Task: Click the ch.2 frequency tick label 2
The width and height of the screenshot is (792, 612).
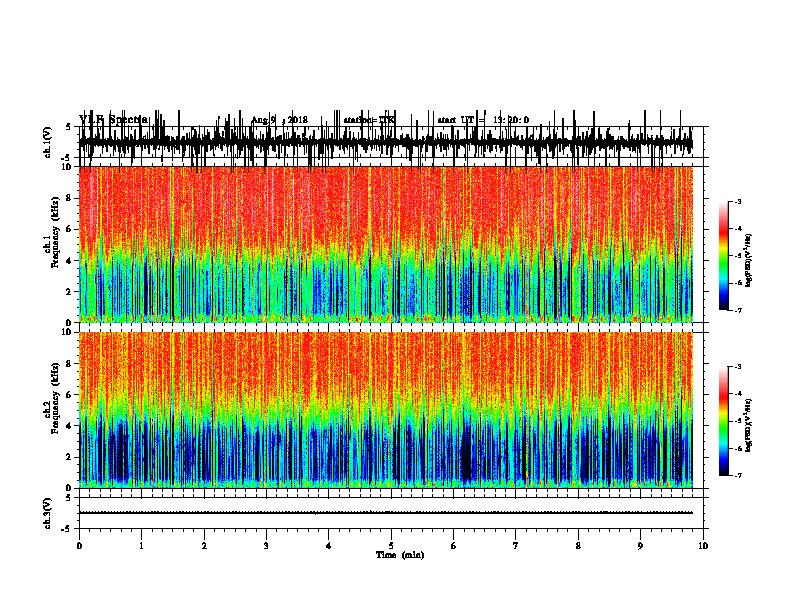Action: [70, 457]
